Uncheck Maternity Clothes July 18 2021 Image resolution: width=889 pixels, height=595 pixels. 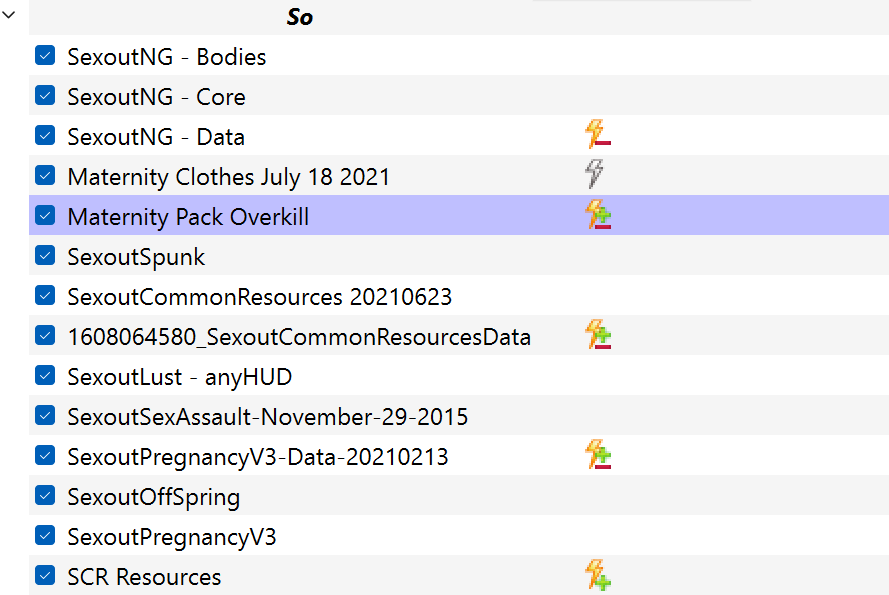[44, 175]
